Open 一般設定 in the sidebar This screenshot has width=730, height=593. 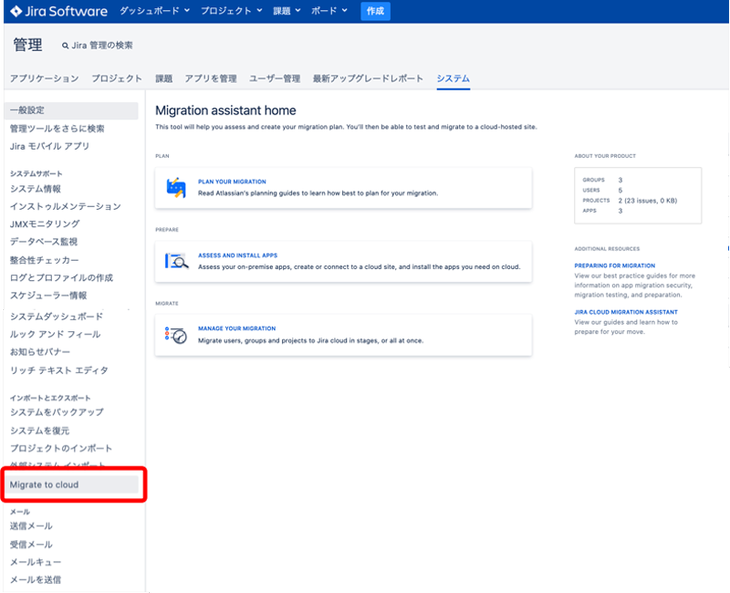[x=73, y=110]
